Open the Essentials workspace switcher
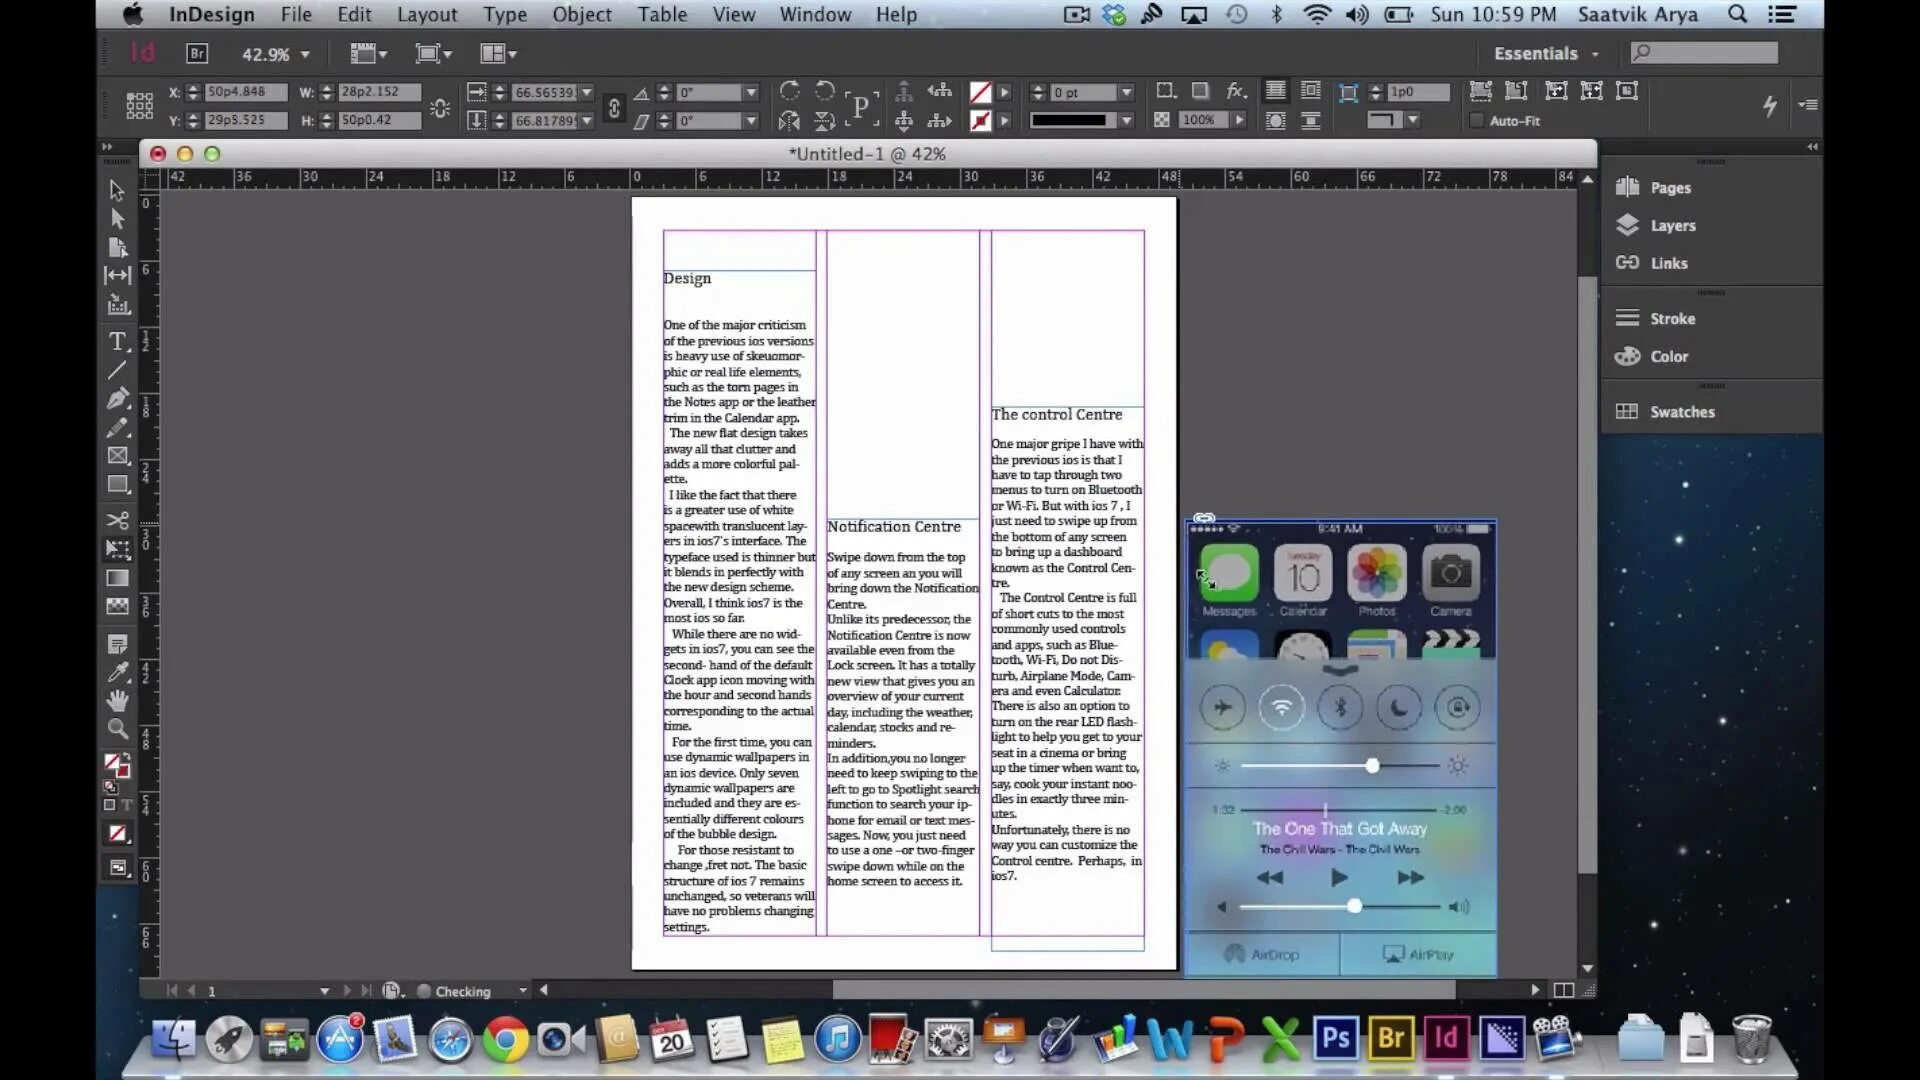This screenshot has height=1080, width=1920. (1545, 54)
